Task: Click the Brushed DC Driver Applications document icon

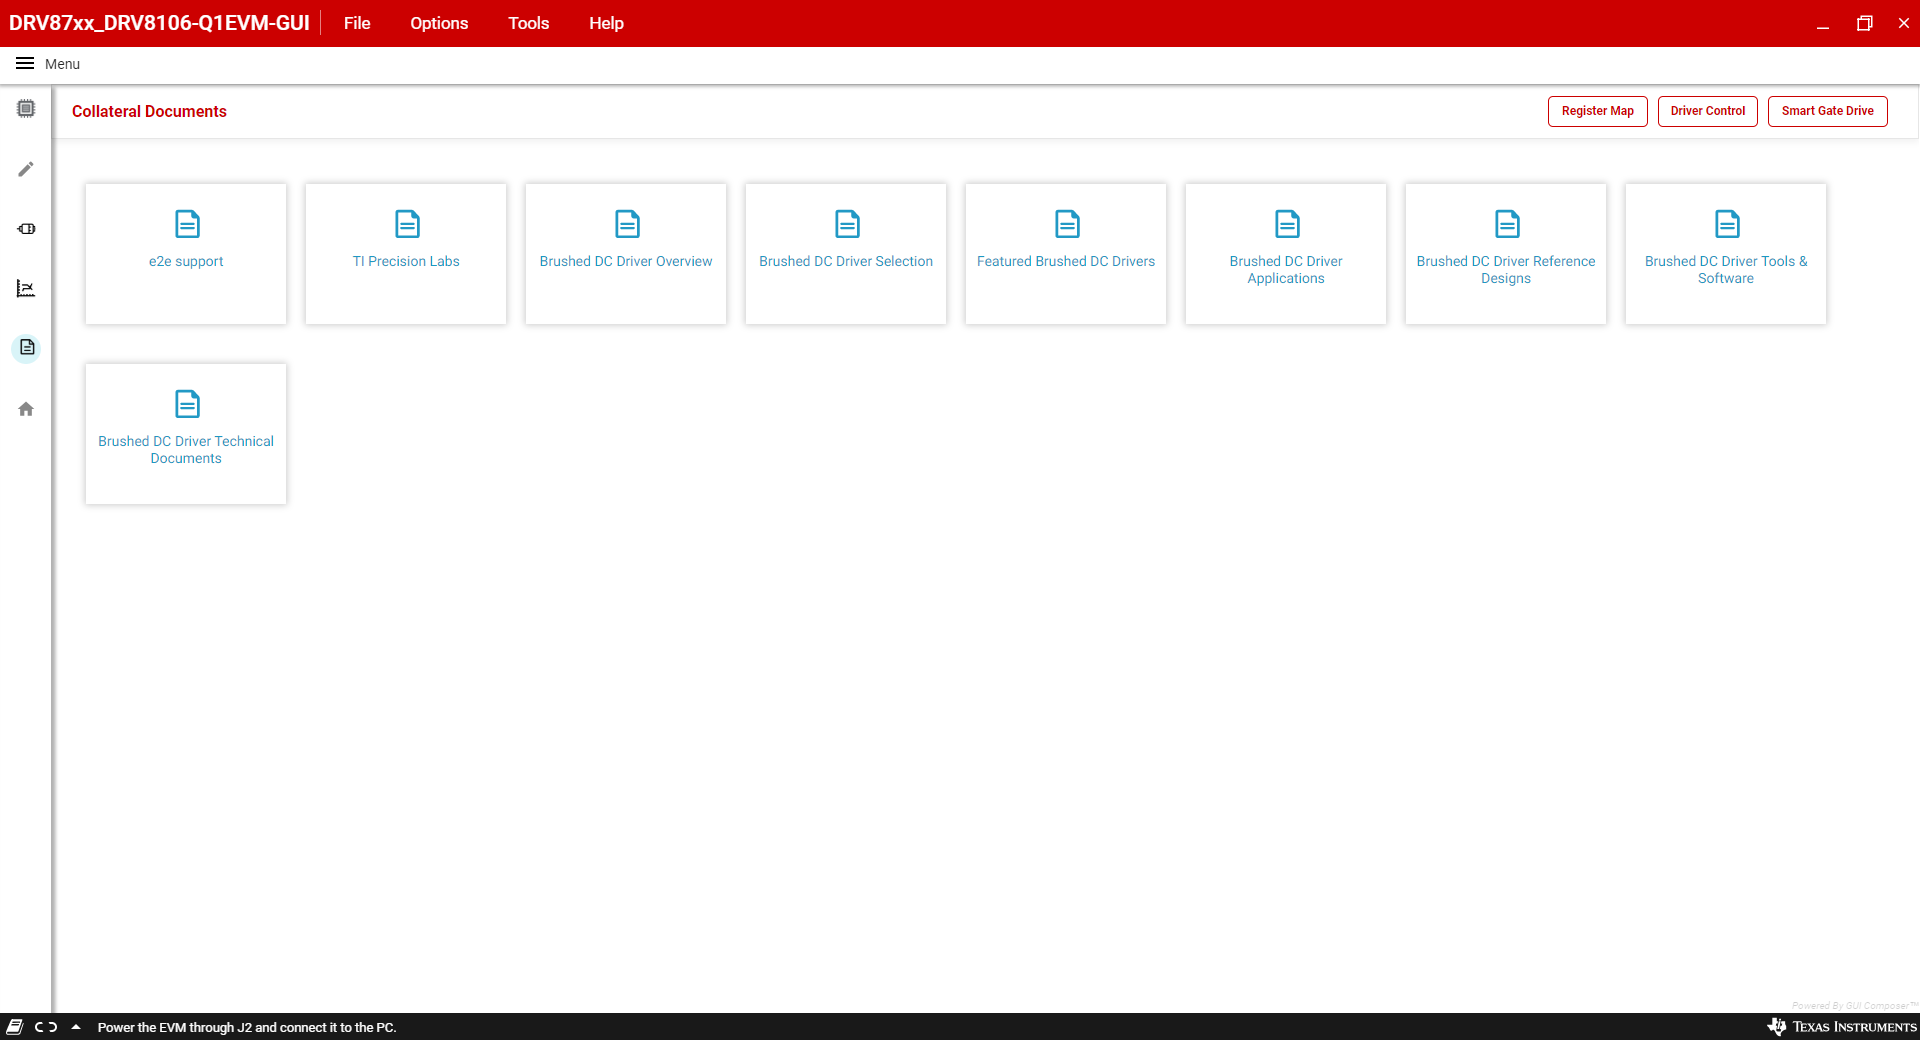Action: (x=1287, y=224)
